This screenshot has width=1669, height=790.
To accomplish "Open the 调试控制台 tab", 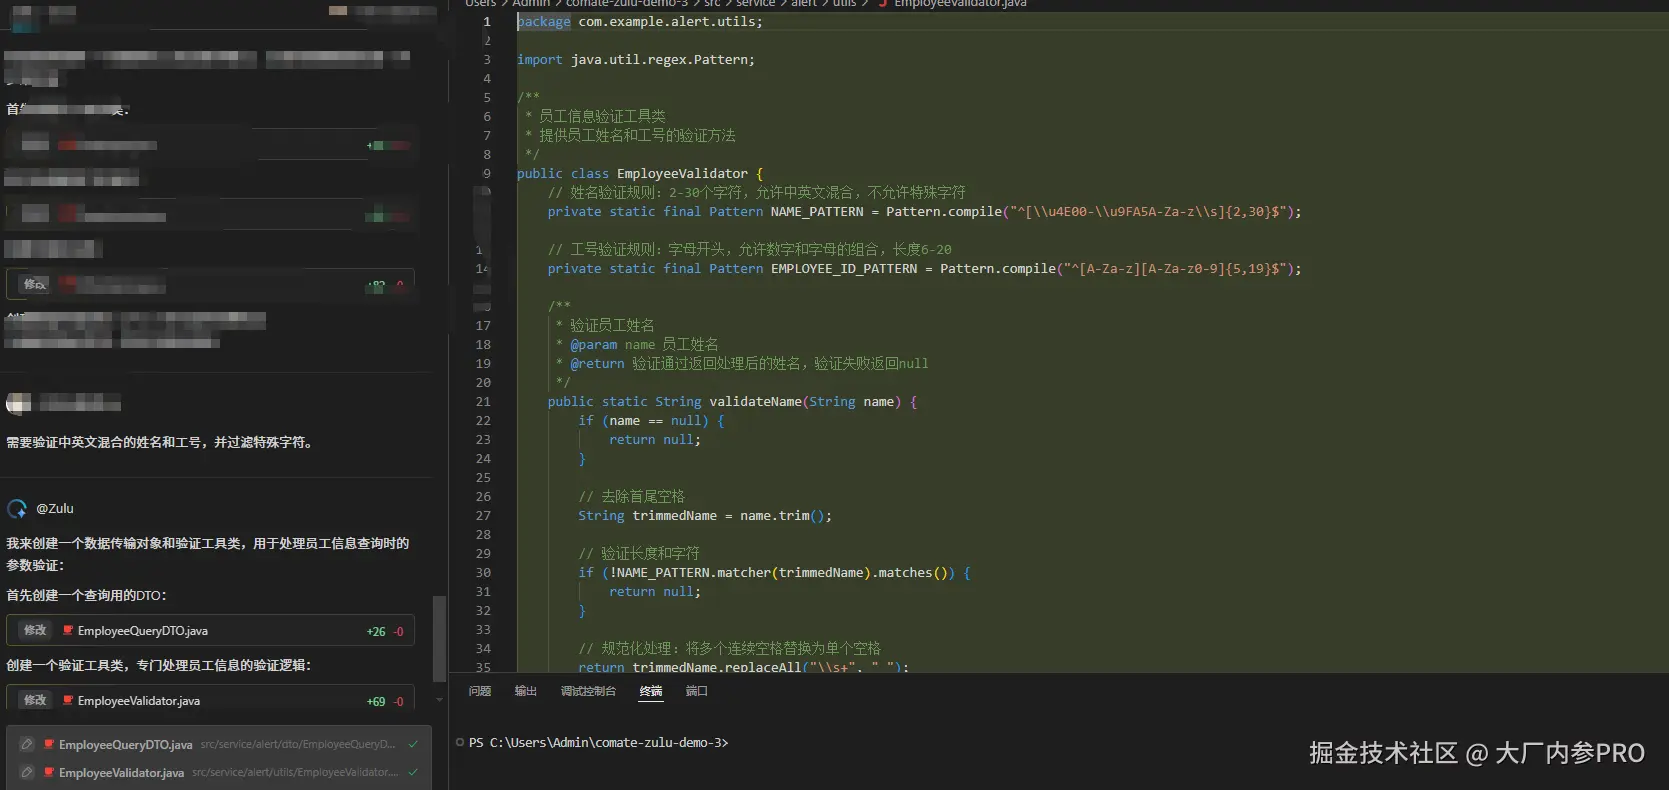I will point(588,692).
